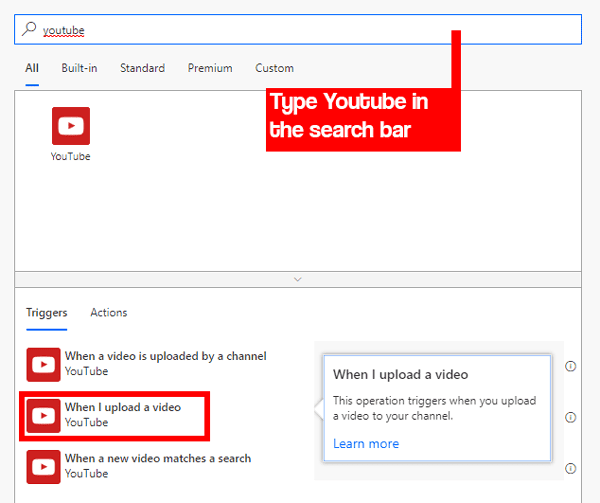
Task: Click icon for video uploaded by channel trigger
Action: pos(43,365)
